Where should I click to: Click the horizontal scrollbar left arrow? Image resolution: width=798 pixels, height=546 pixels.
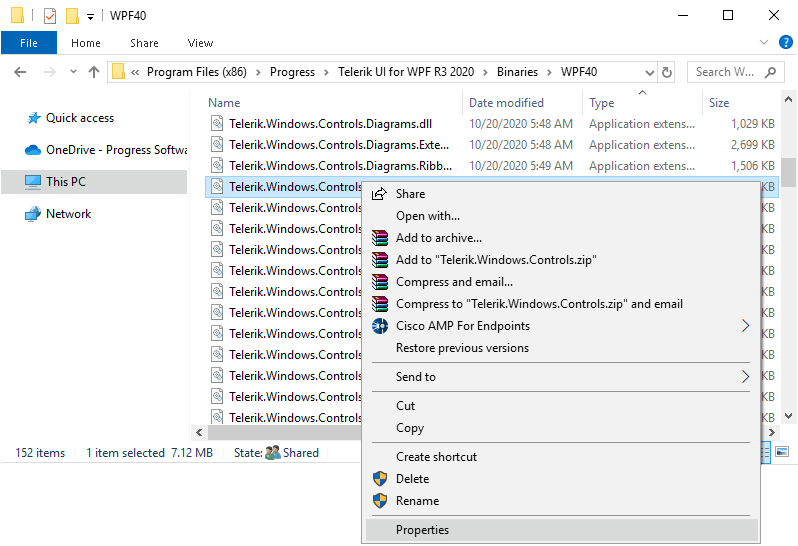[199, 433]
